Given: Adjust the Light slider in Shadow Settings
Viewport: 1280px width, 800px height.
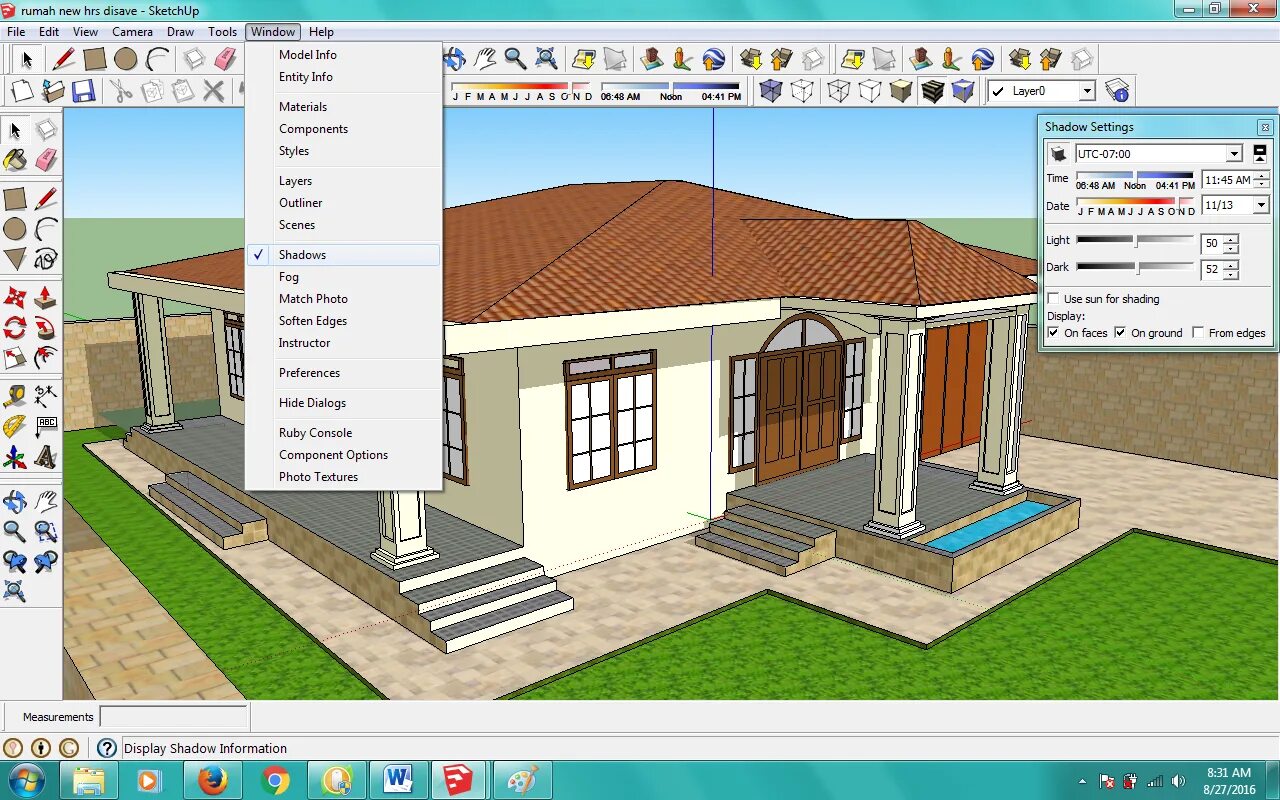Looking at the screenshot, I should click(x=1135, y=241).
